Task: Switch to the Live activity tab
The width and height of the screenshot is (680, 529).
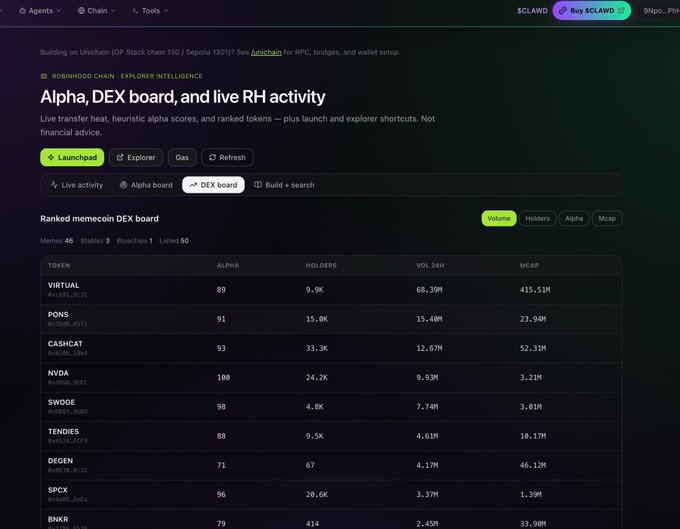Action: (x=77, y=185)
